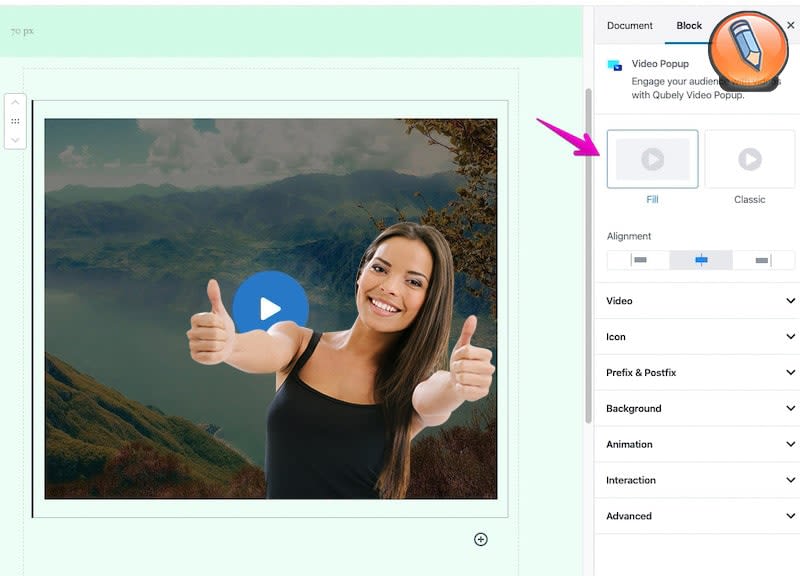Expand the Advanced settings panel

(697, 516)
